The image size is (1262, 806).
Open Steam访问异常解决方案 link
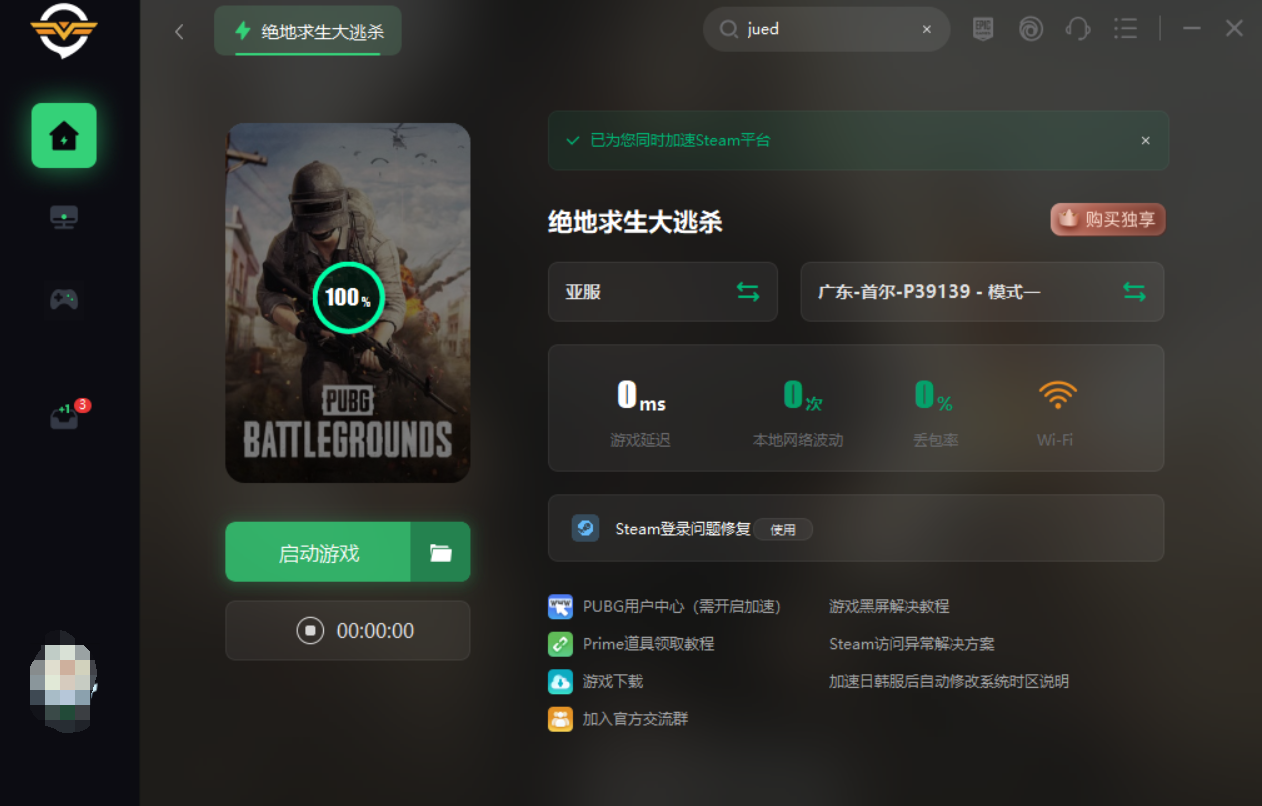(x=912, y=644)
